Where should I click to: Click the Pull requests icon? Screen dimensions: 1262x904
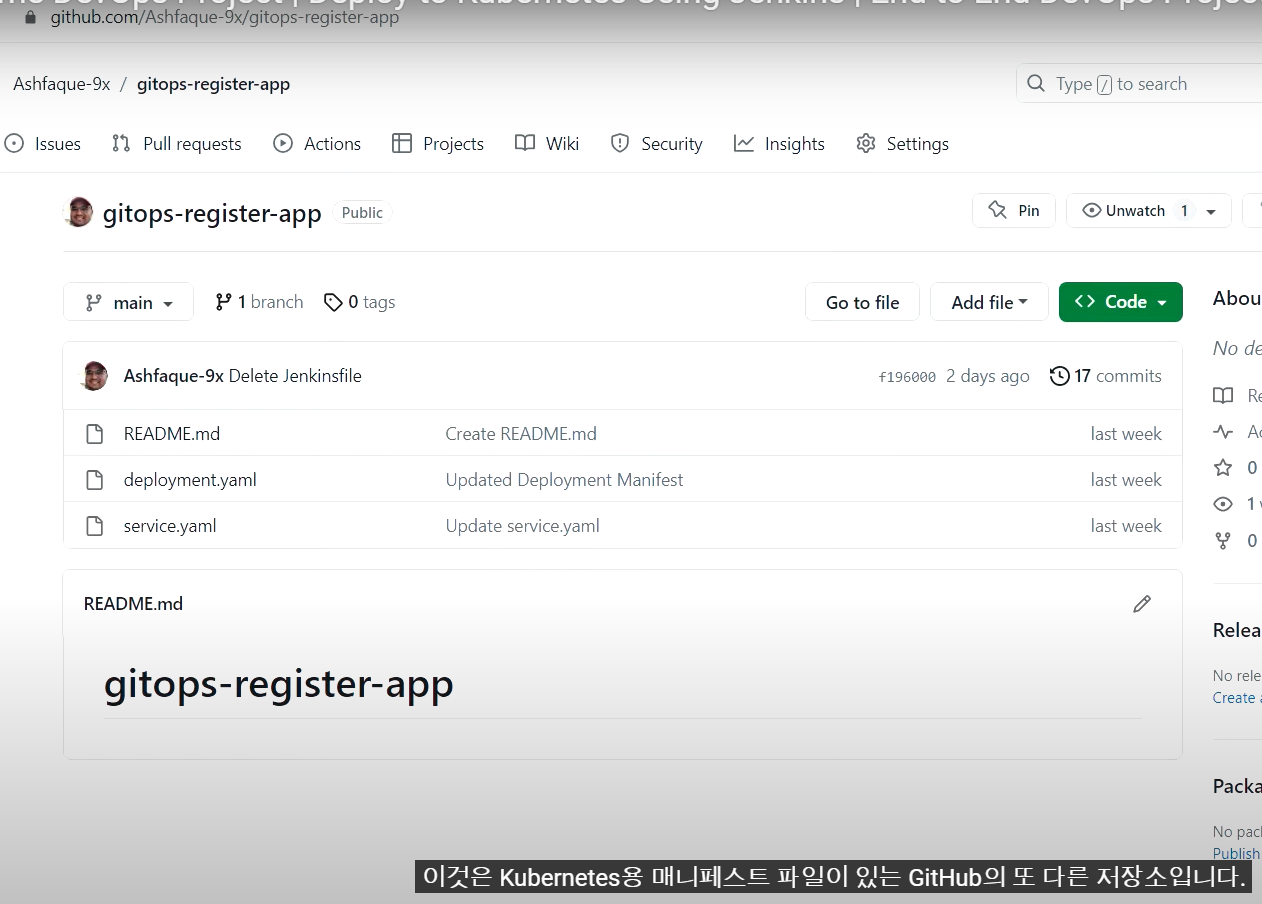(121, 144)
